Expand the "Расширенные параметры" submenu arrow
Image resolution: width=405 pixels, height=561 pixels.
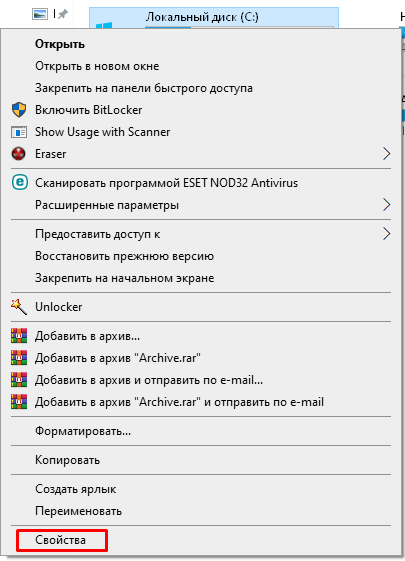[x=386, y=205]
